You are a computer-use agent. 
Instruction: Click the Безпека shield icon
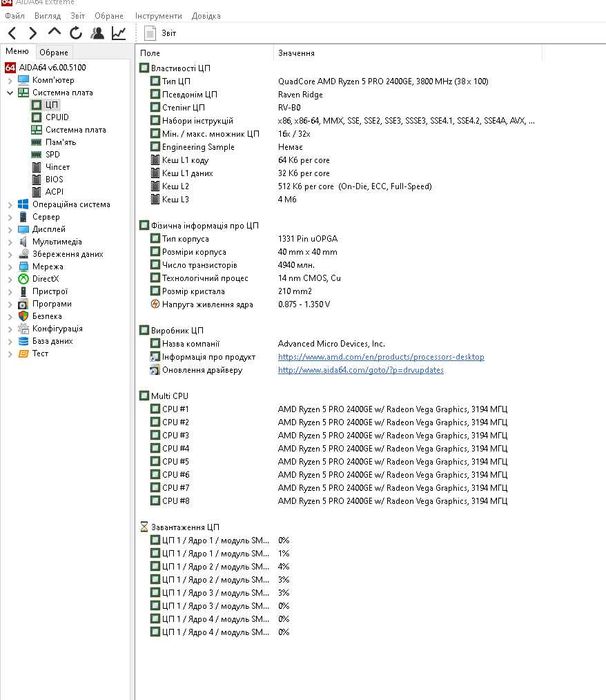point(23,316)
